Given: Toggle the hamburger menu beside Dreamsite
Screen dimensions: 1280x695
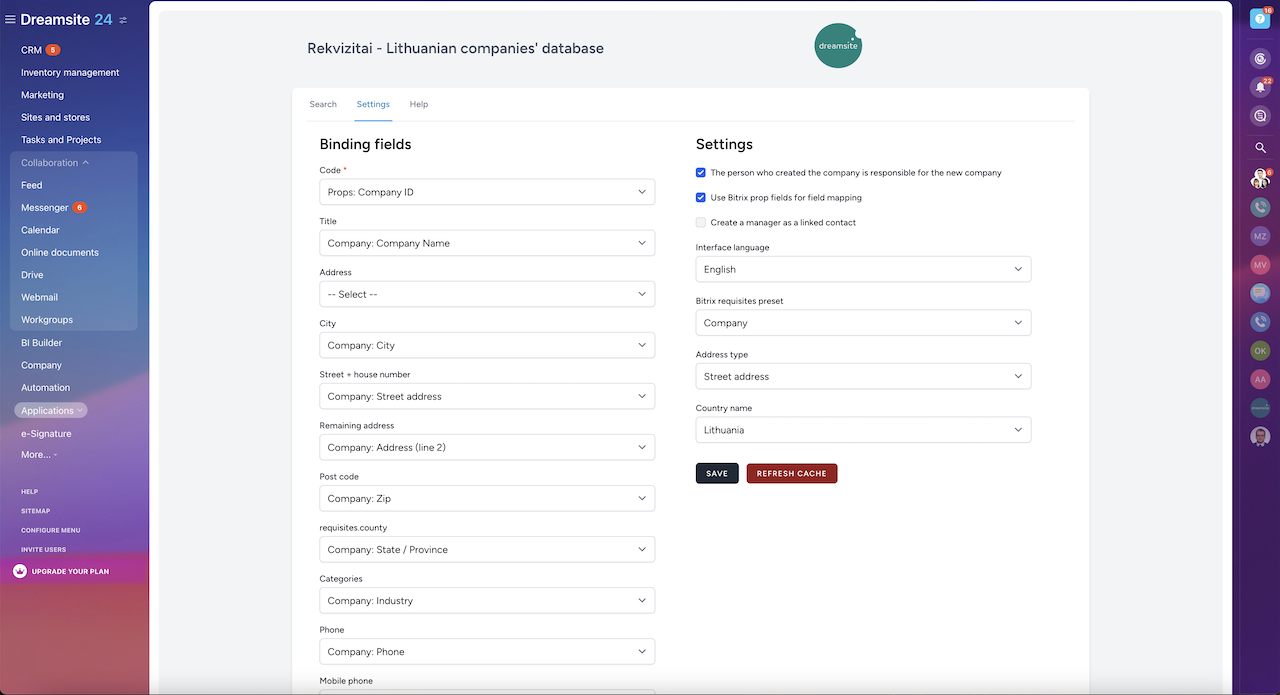Looking at the screenshot, I should point(10,20).
